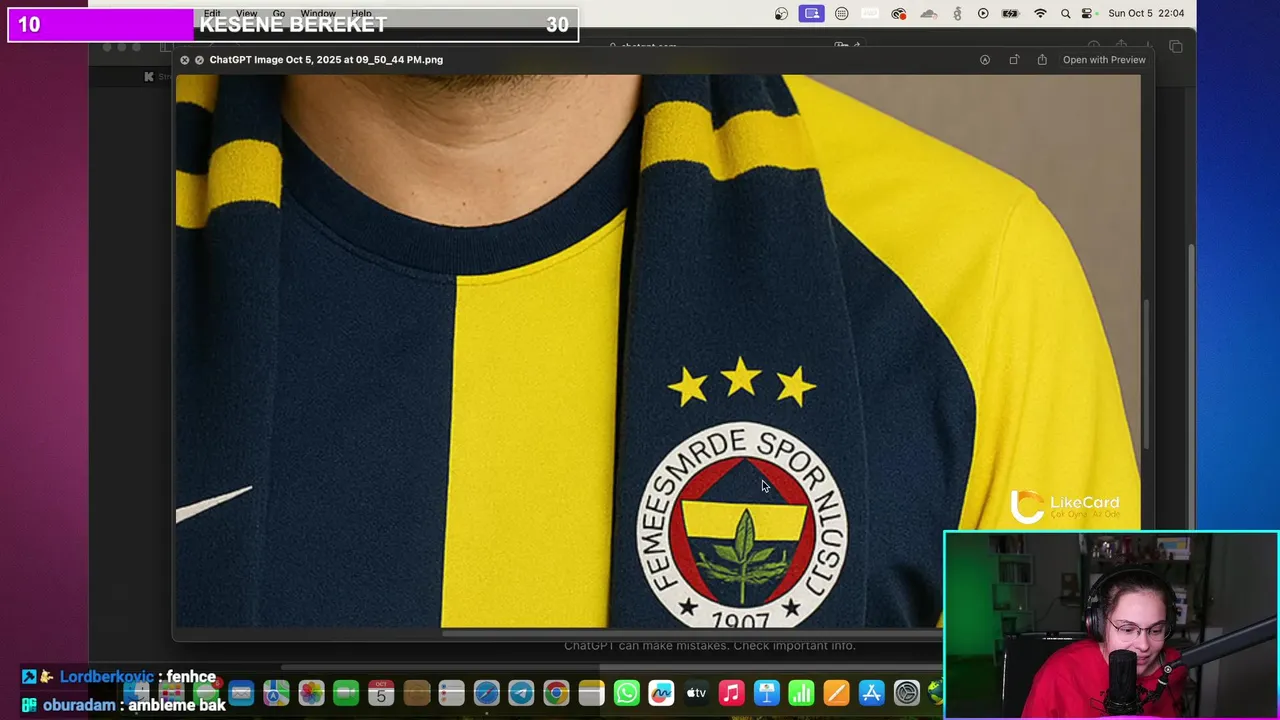1280x720 pixels.
Task: Click Sun Oct 5 22:04 clock
Action: pos(1146,14)
